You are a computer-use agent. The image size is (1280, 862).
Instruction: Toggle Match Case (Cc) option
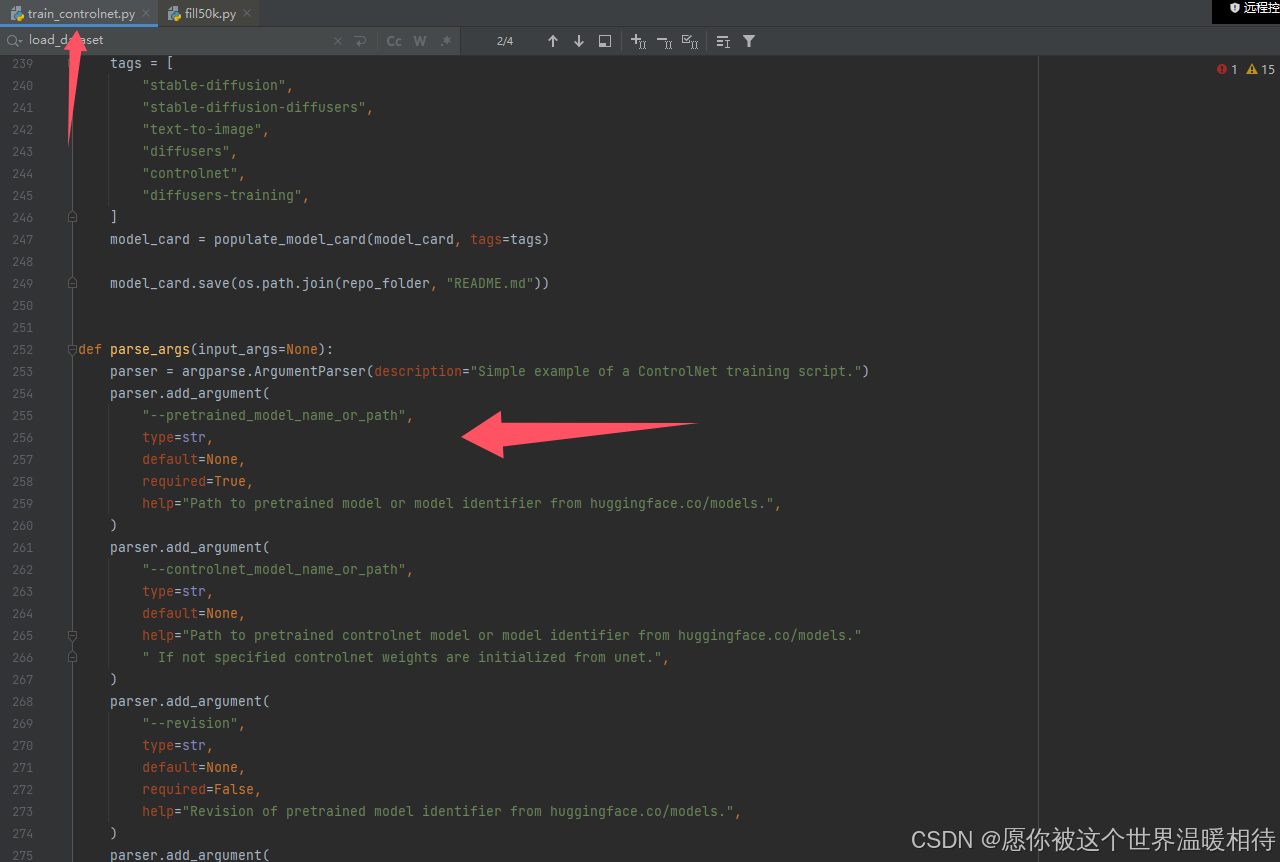394,41
